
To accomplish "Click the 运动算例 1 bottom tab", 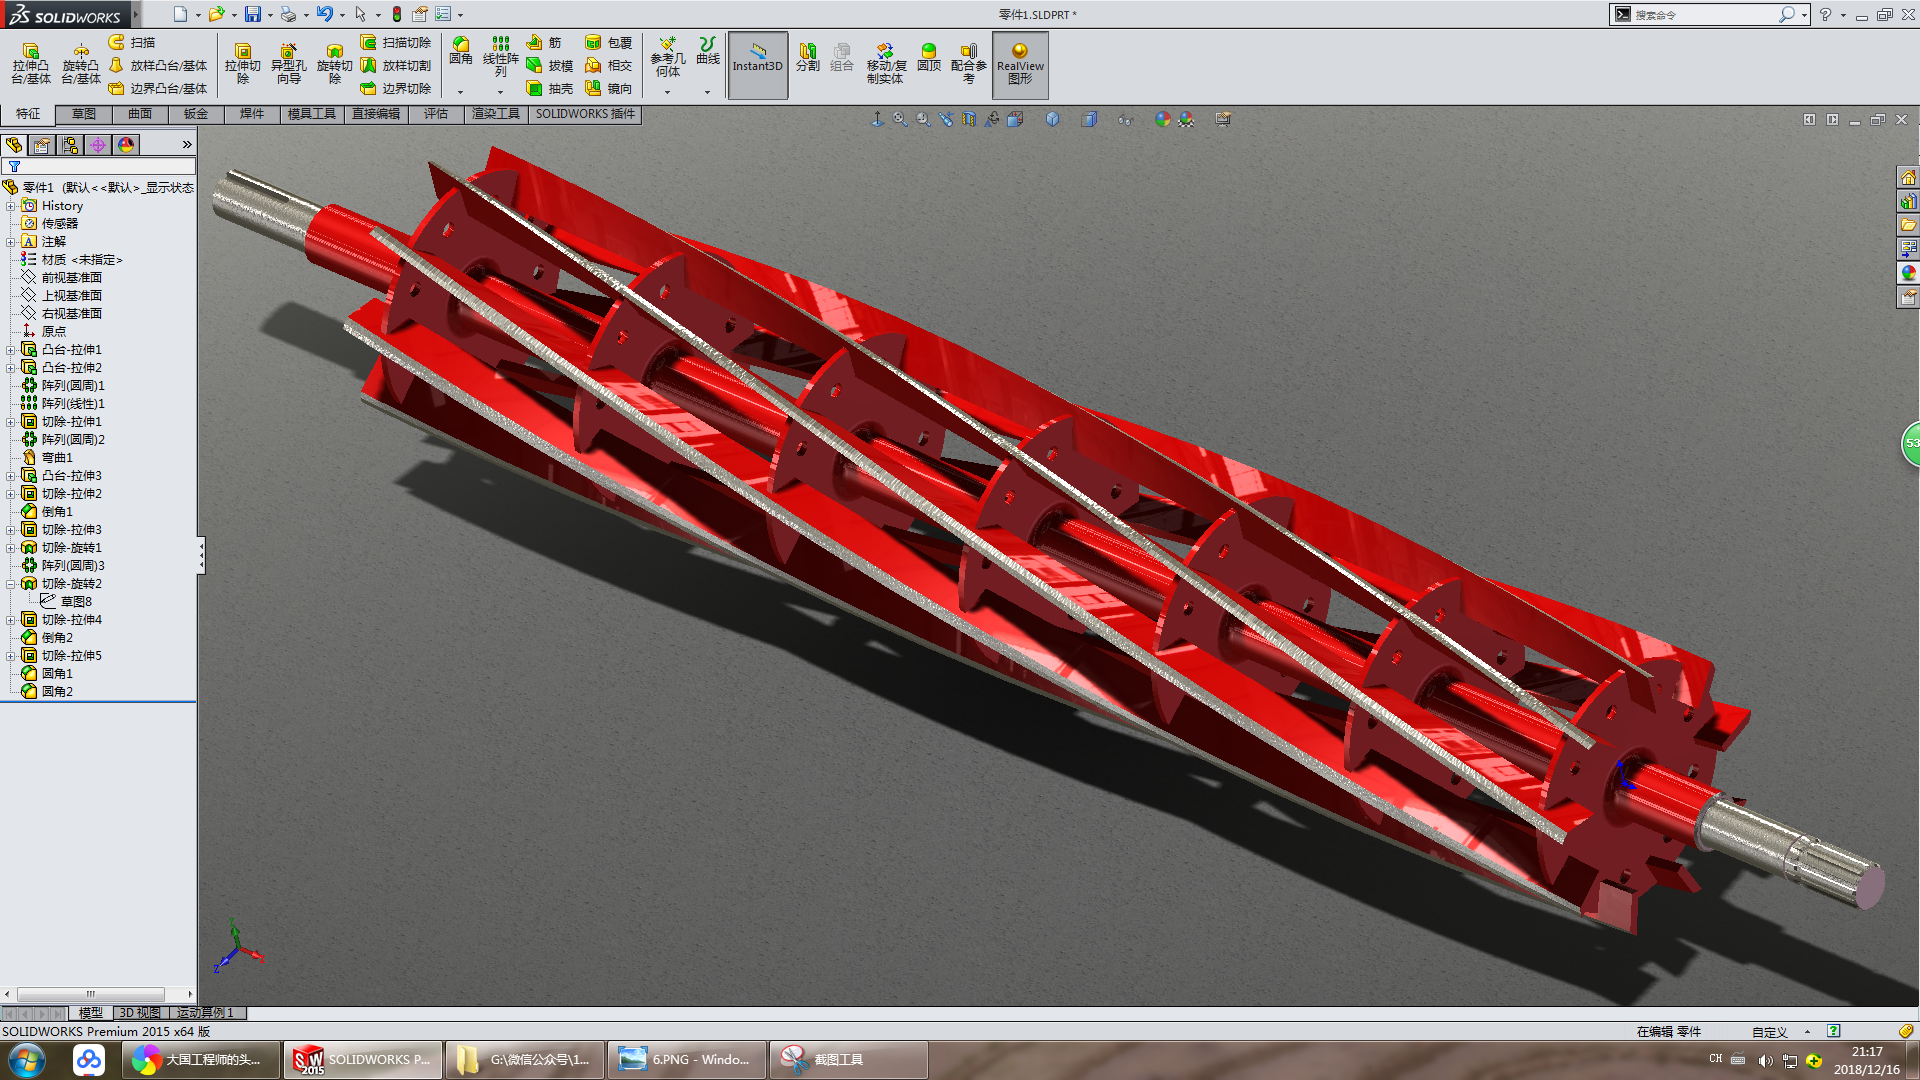I will tap(205, 1013).
